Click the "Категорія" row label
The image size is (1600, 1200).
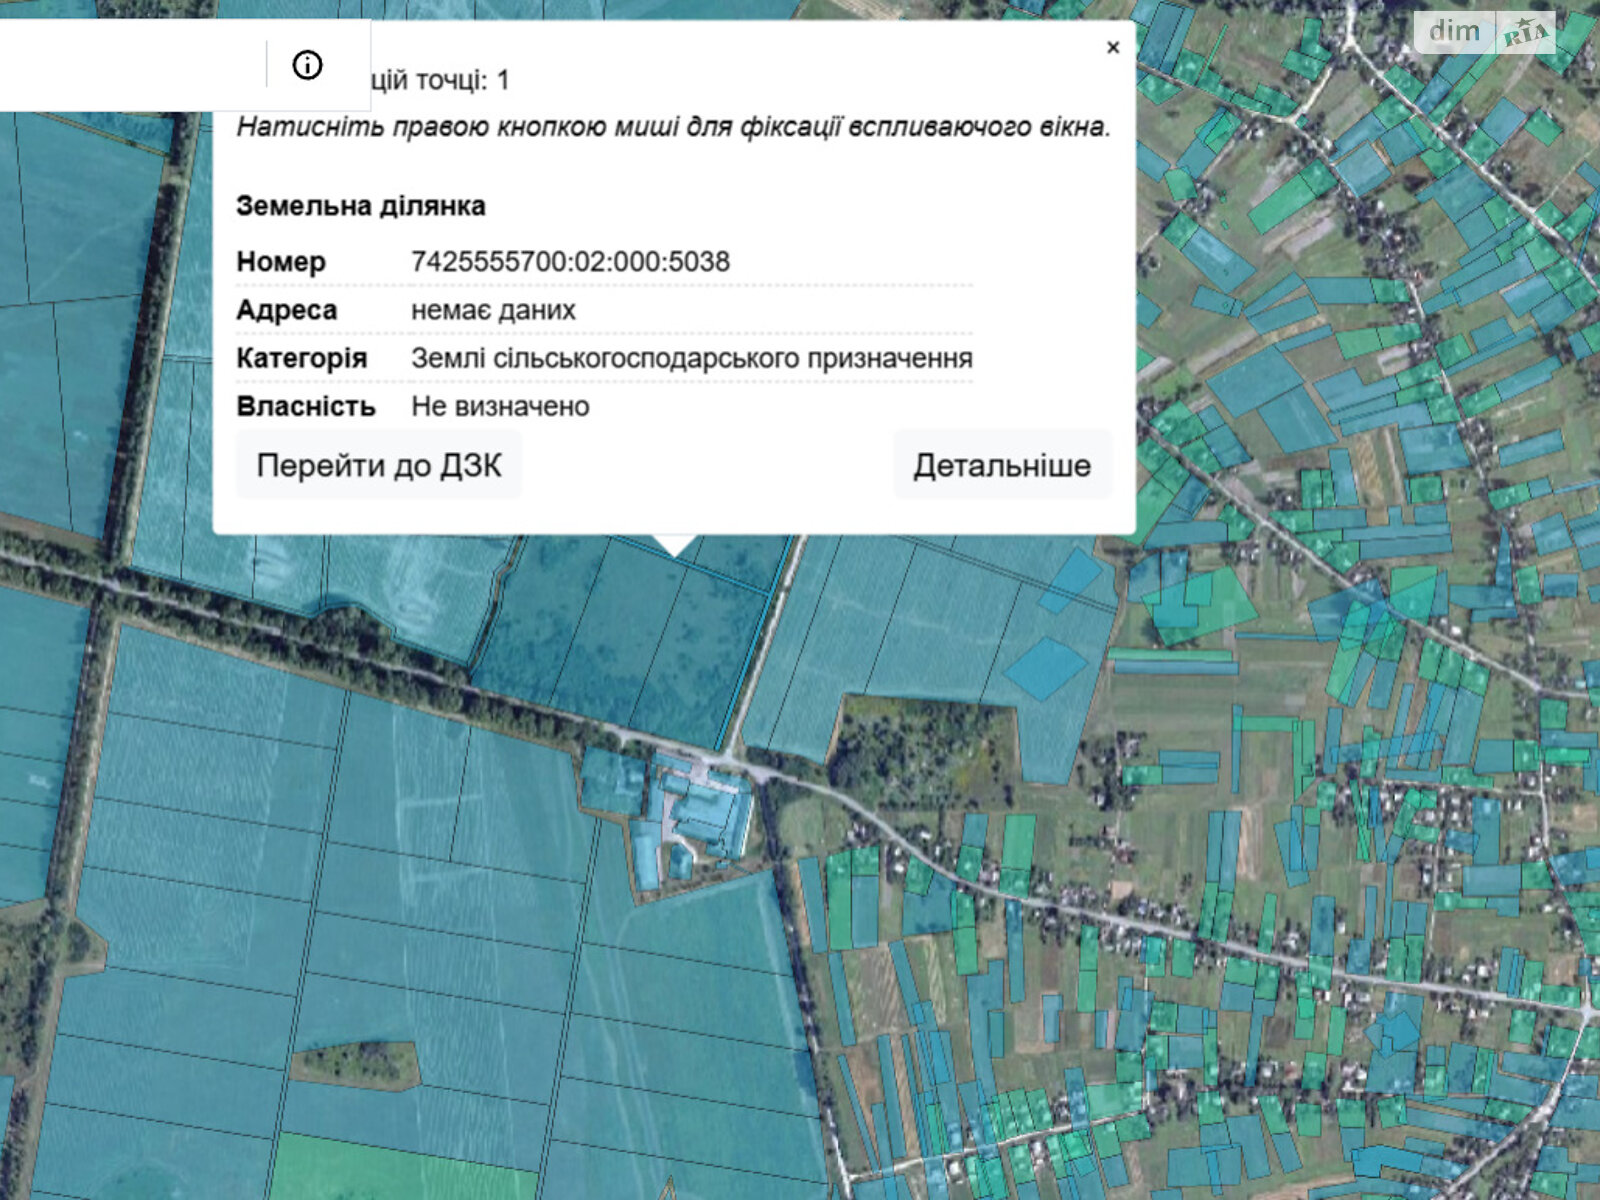pos(301,358)
